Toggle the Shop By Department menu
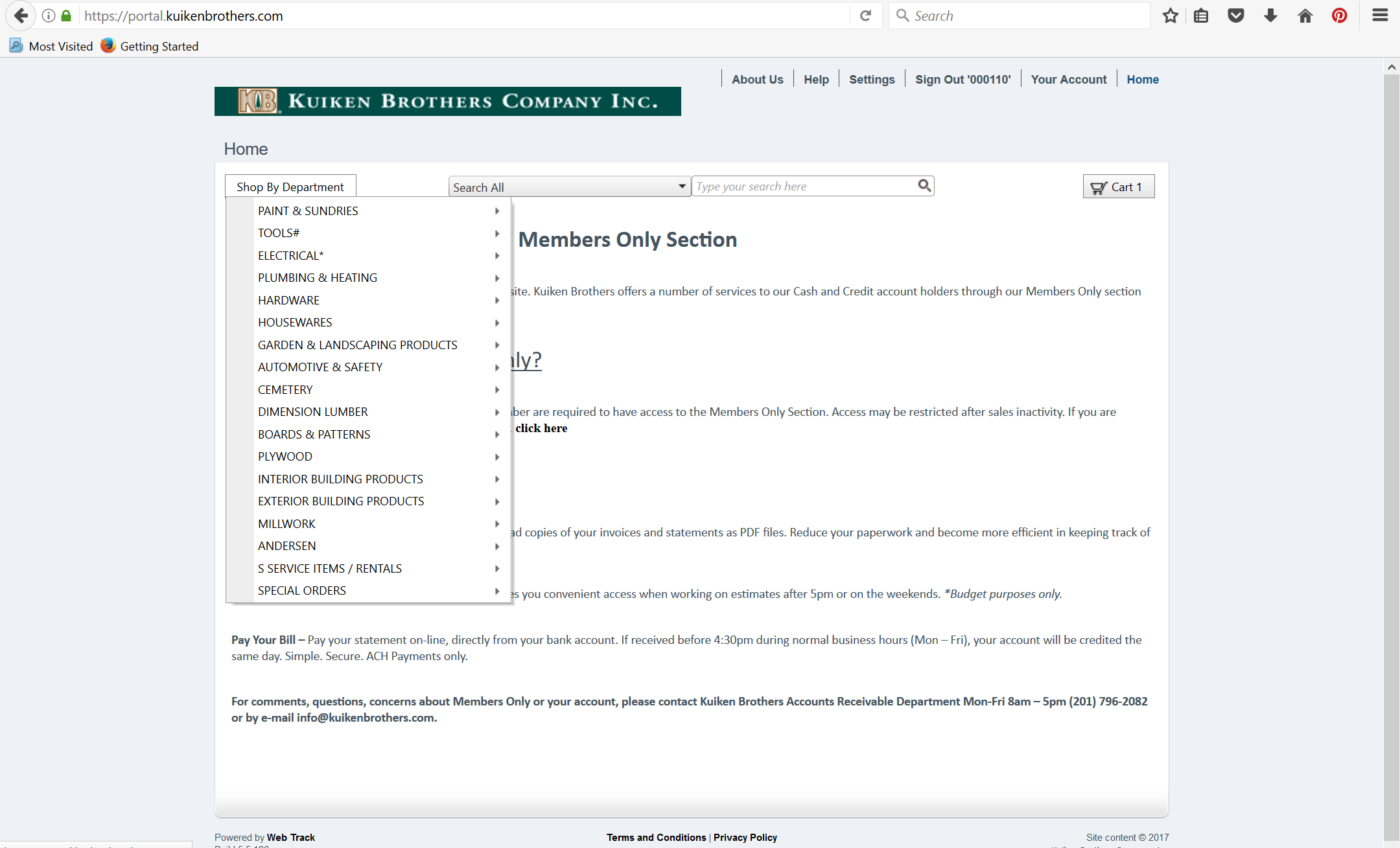Viewport: 1400px width, 848px height. pos(290,187)
